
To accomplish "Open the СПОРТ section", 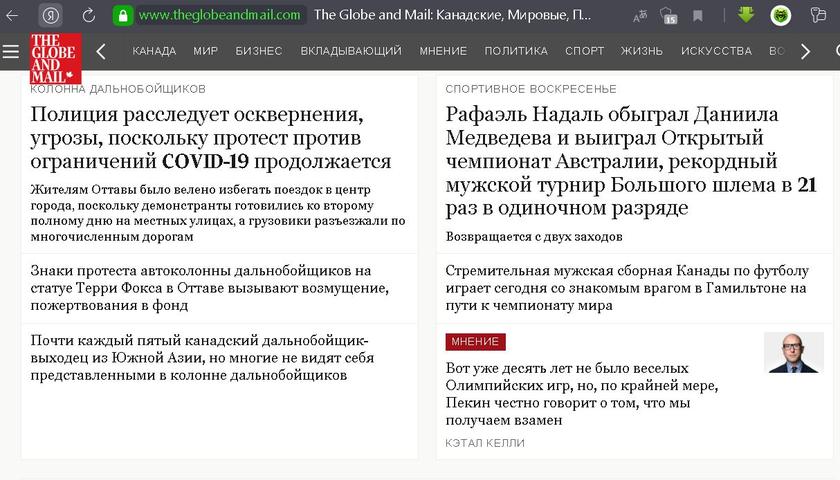I will 584,51.
